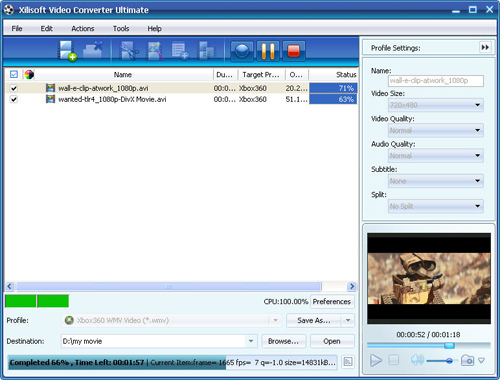
Task: Uncheck wanted-tlr4_1080p-DivX Movie.avi checkbox
Action: [x=14, y=99]
